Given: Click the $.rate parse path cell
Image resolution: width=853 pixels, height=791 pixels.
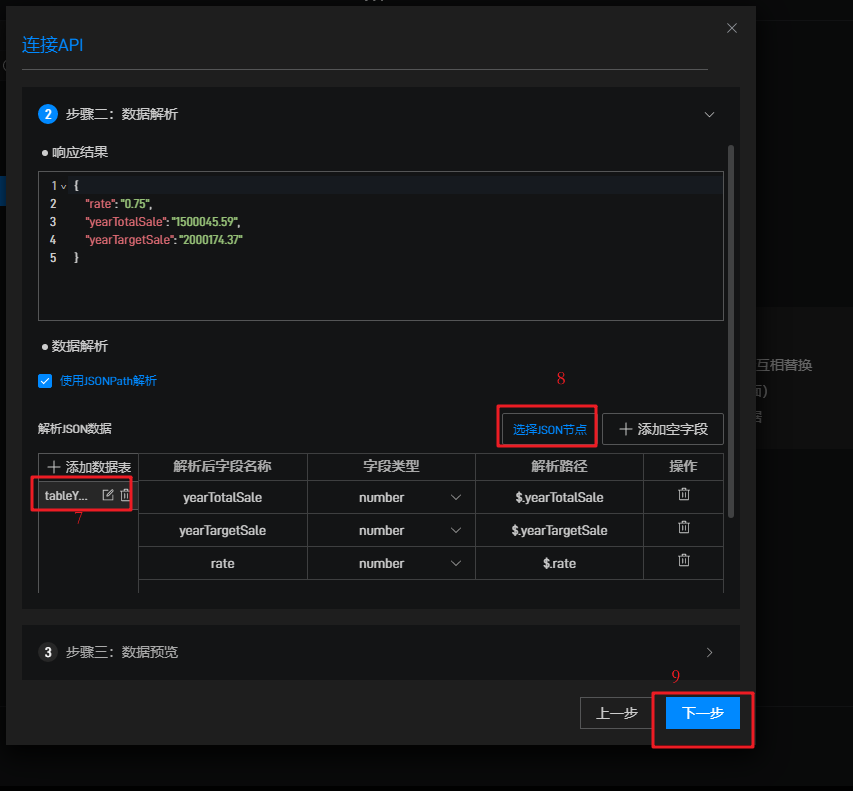Looking at the screenshot, I should [559, 564].
